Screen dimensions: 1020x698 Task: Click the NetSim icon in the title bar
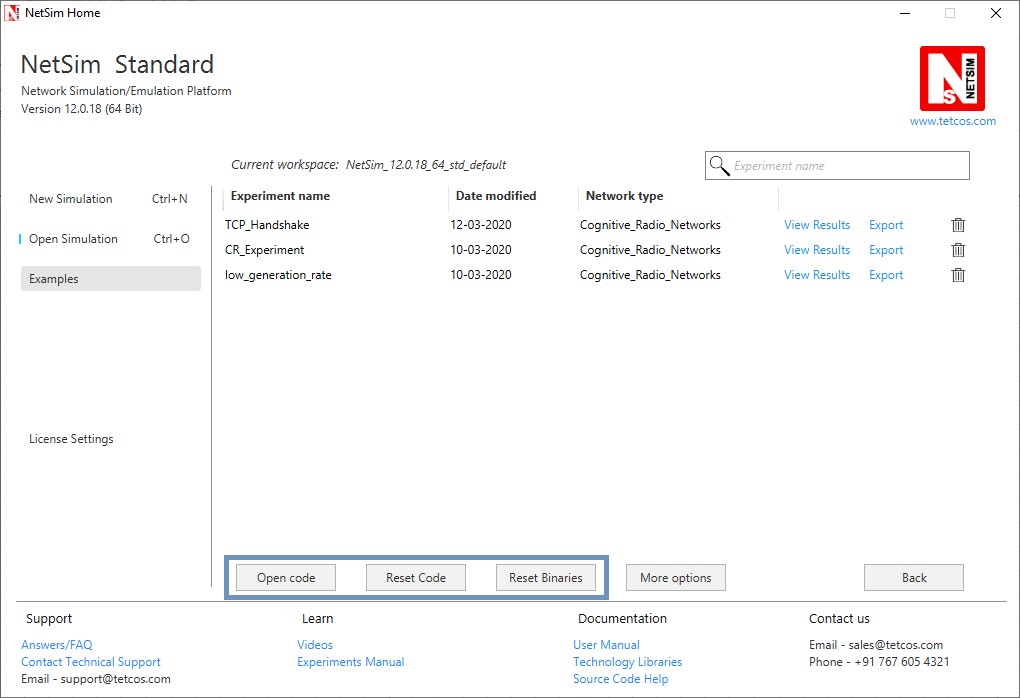12,12
